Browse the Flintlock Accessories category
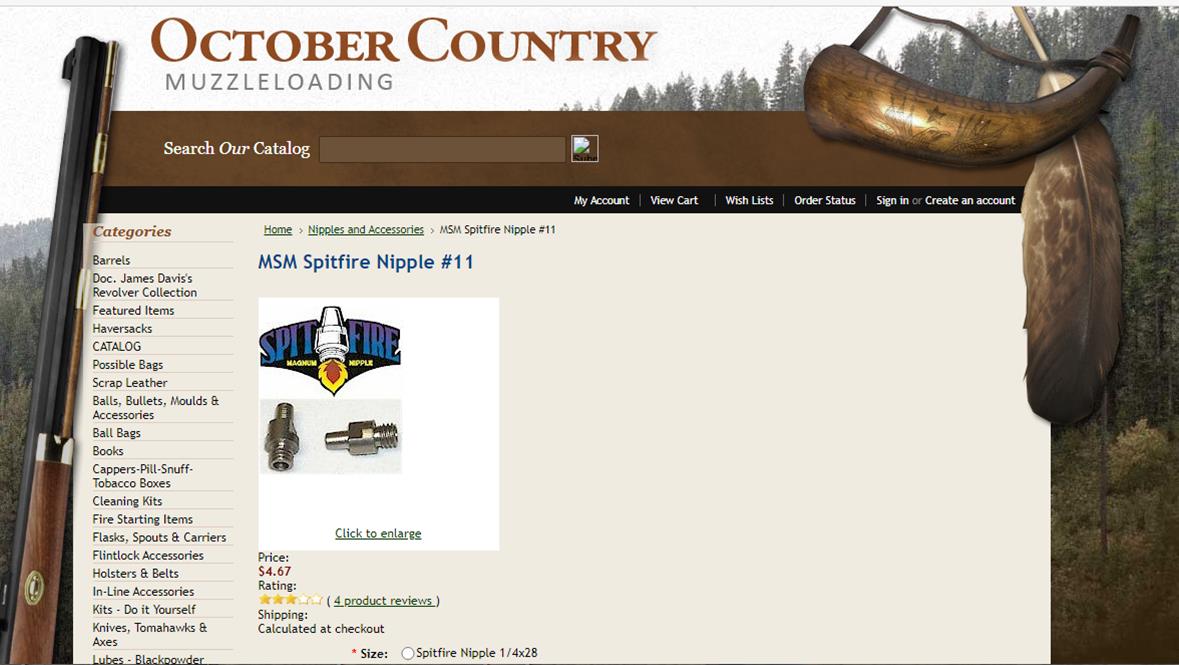Viewport: 1179px width, 665px height. coord(148,555)
